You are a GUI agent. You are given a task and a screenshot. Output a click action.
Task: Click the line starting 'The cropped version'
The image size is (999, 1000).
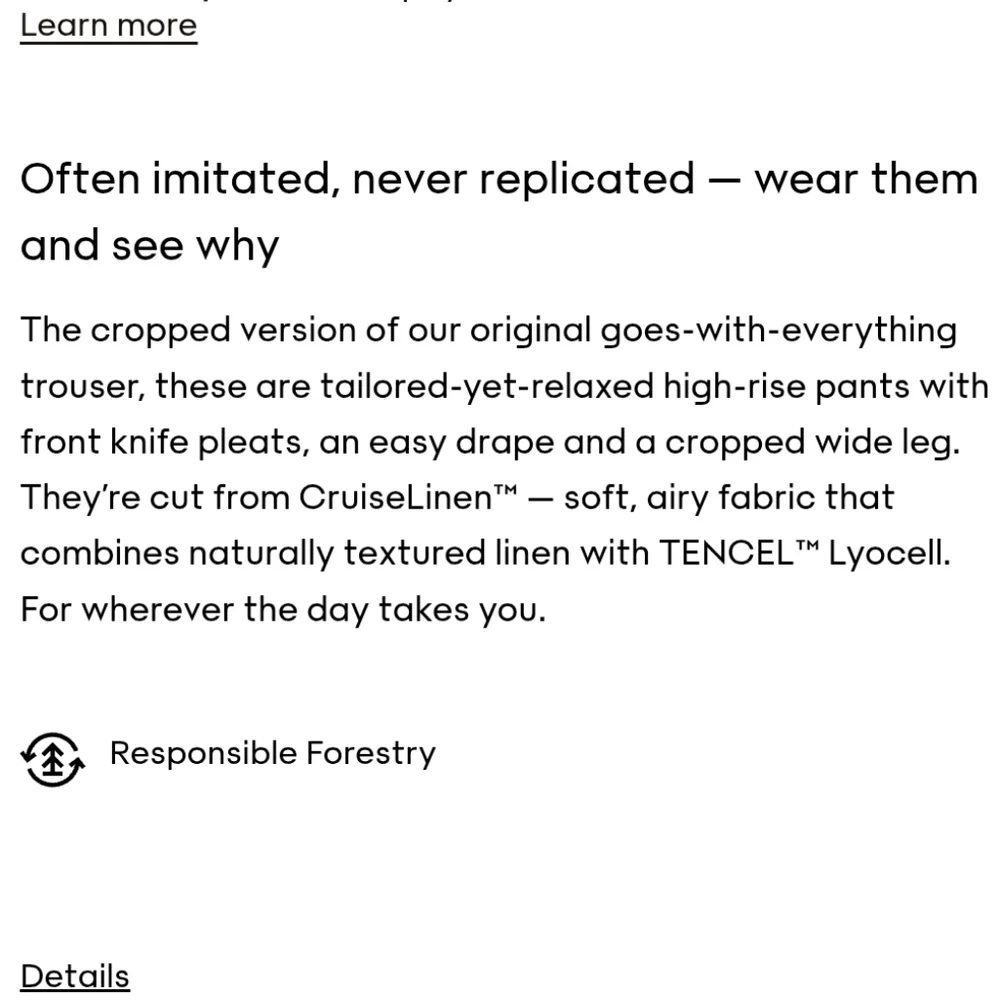[489, 331]
